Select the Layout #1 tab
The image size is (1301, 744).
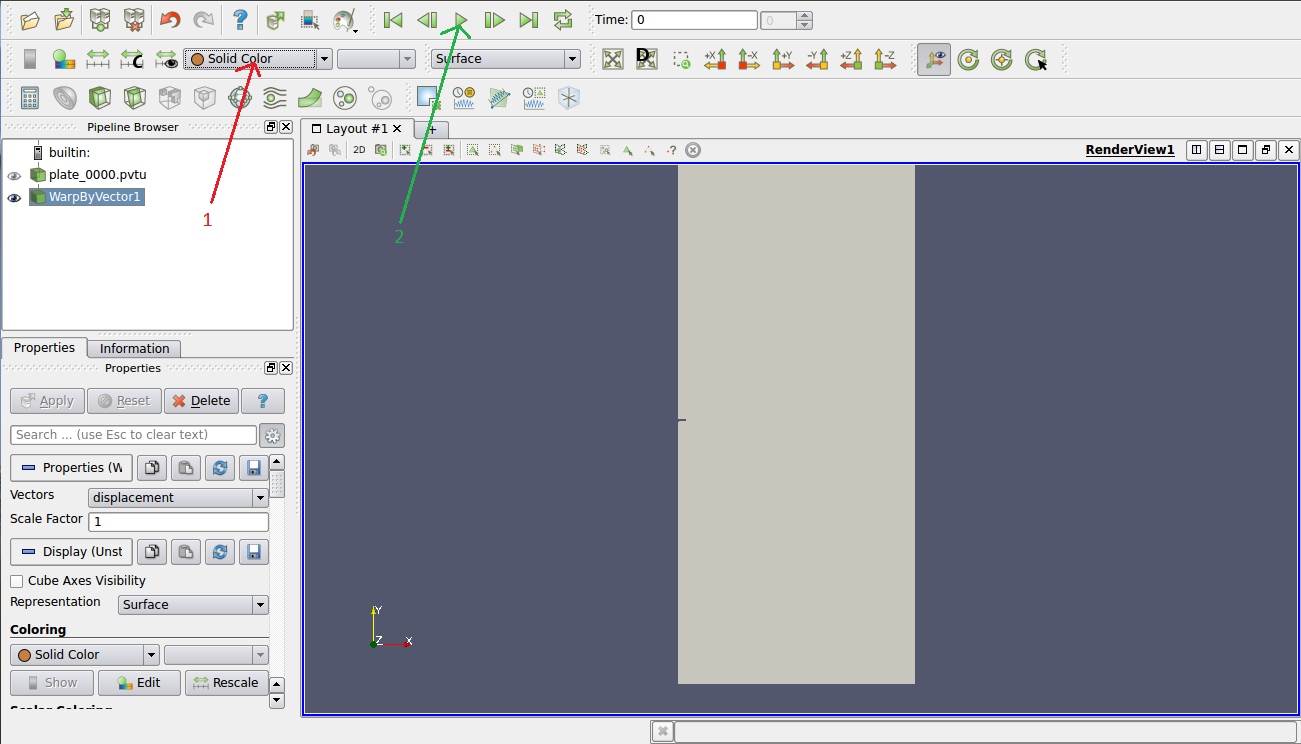[356, 128]
